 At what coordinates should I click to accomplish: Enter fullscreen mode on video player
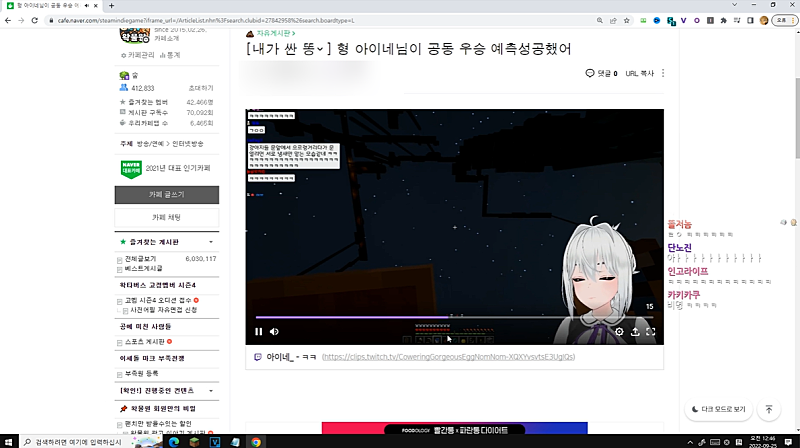(x=651, y=332)
